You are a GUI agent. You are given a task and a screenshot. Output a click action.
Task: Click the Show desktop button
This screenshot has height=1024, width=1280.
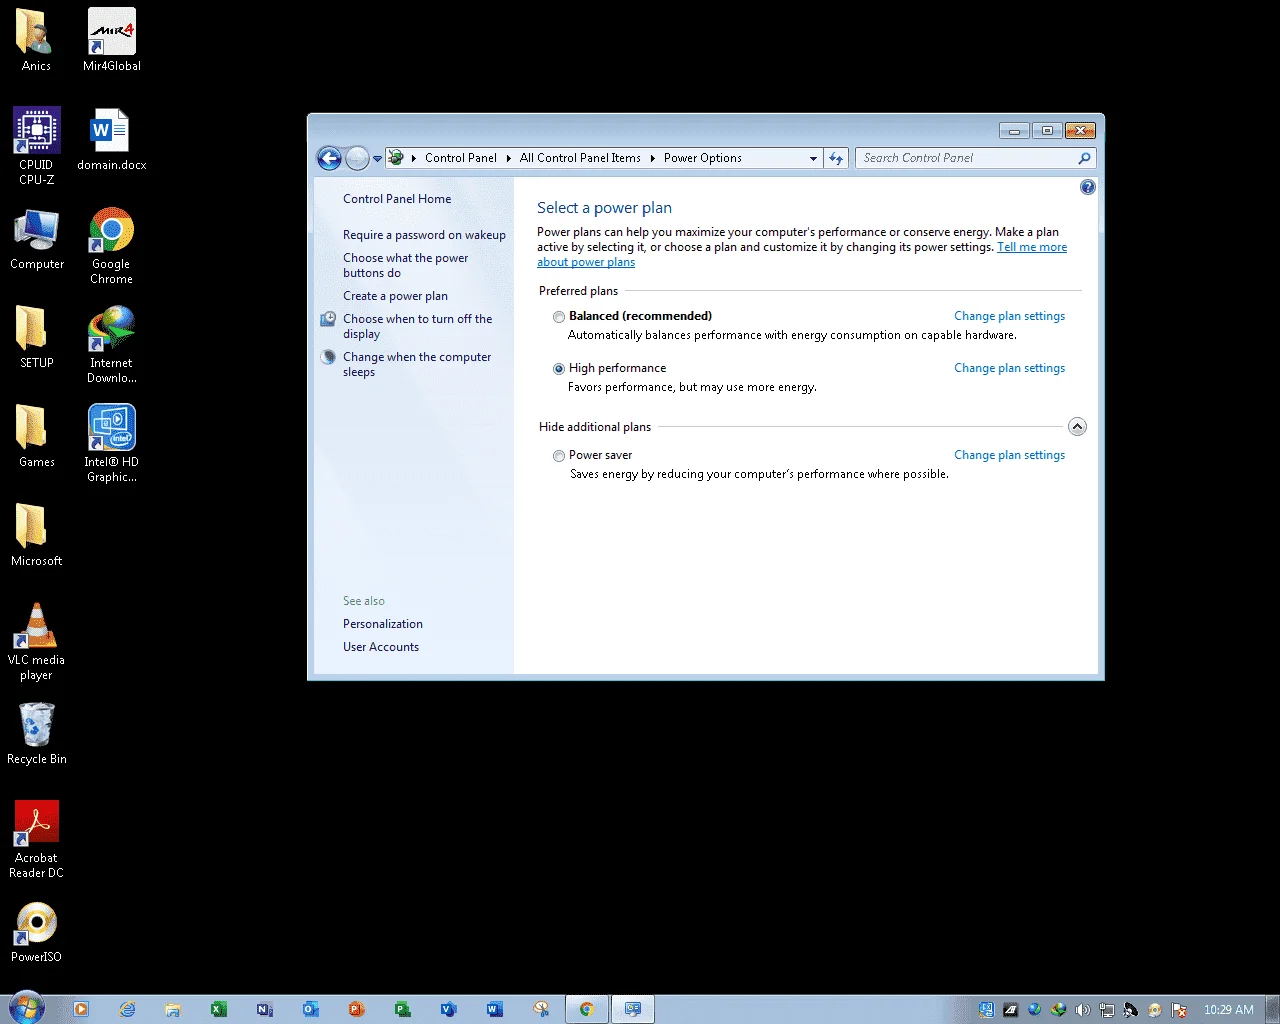[1272, 1009]
